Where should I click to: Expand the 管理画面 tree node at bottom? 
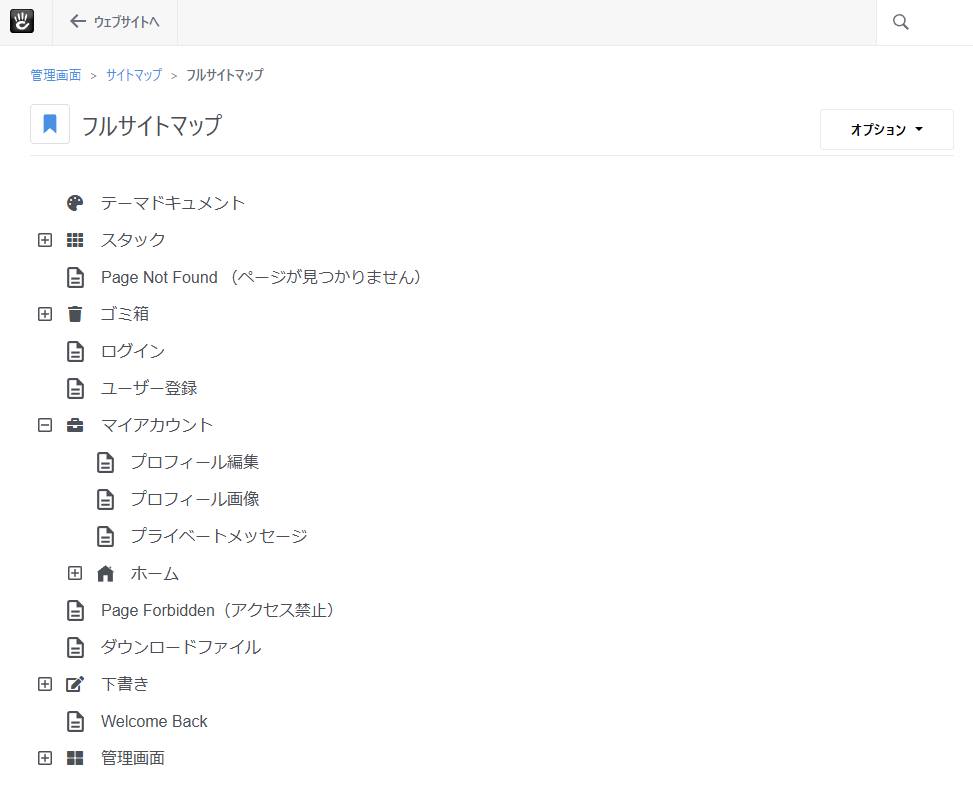[x=45, y=758]
